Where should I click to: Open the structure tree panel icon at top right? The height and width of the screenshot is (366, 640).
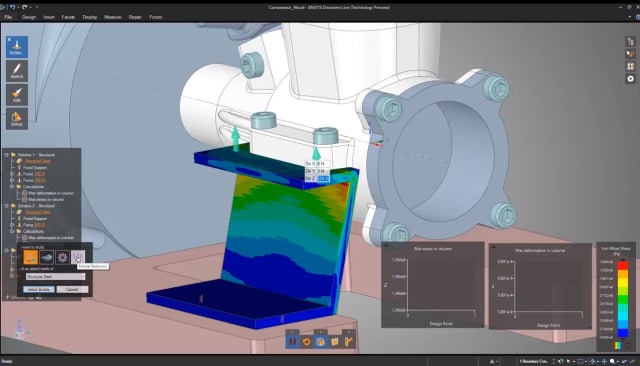(x=631, y=42)
